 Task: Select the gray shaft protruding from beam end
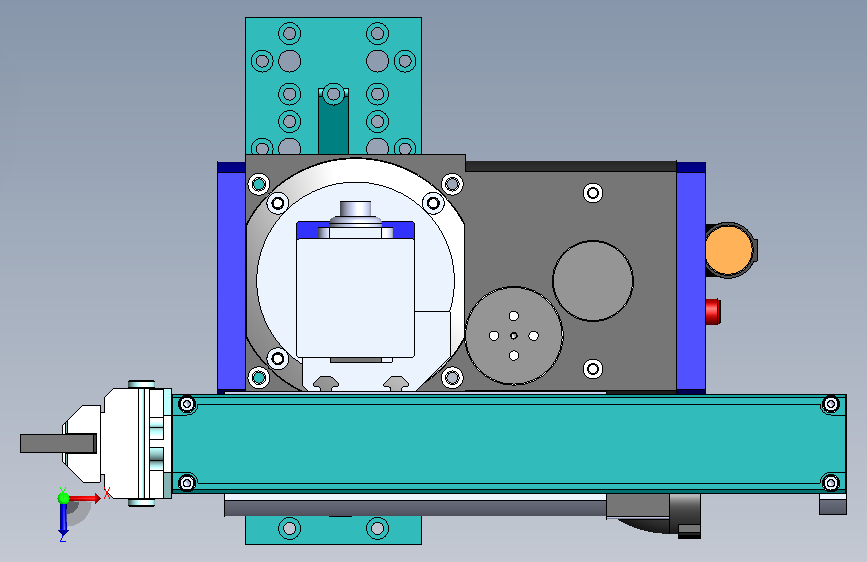(x=58, y=444)
